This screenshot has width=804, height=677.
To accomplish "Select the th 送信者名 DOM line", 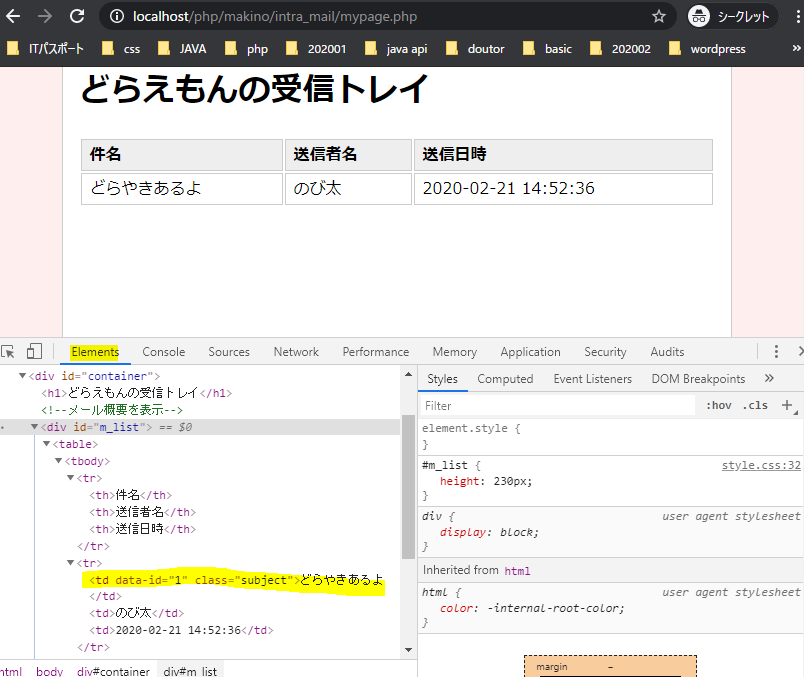I will tap(143, 512).
